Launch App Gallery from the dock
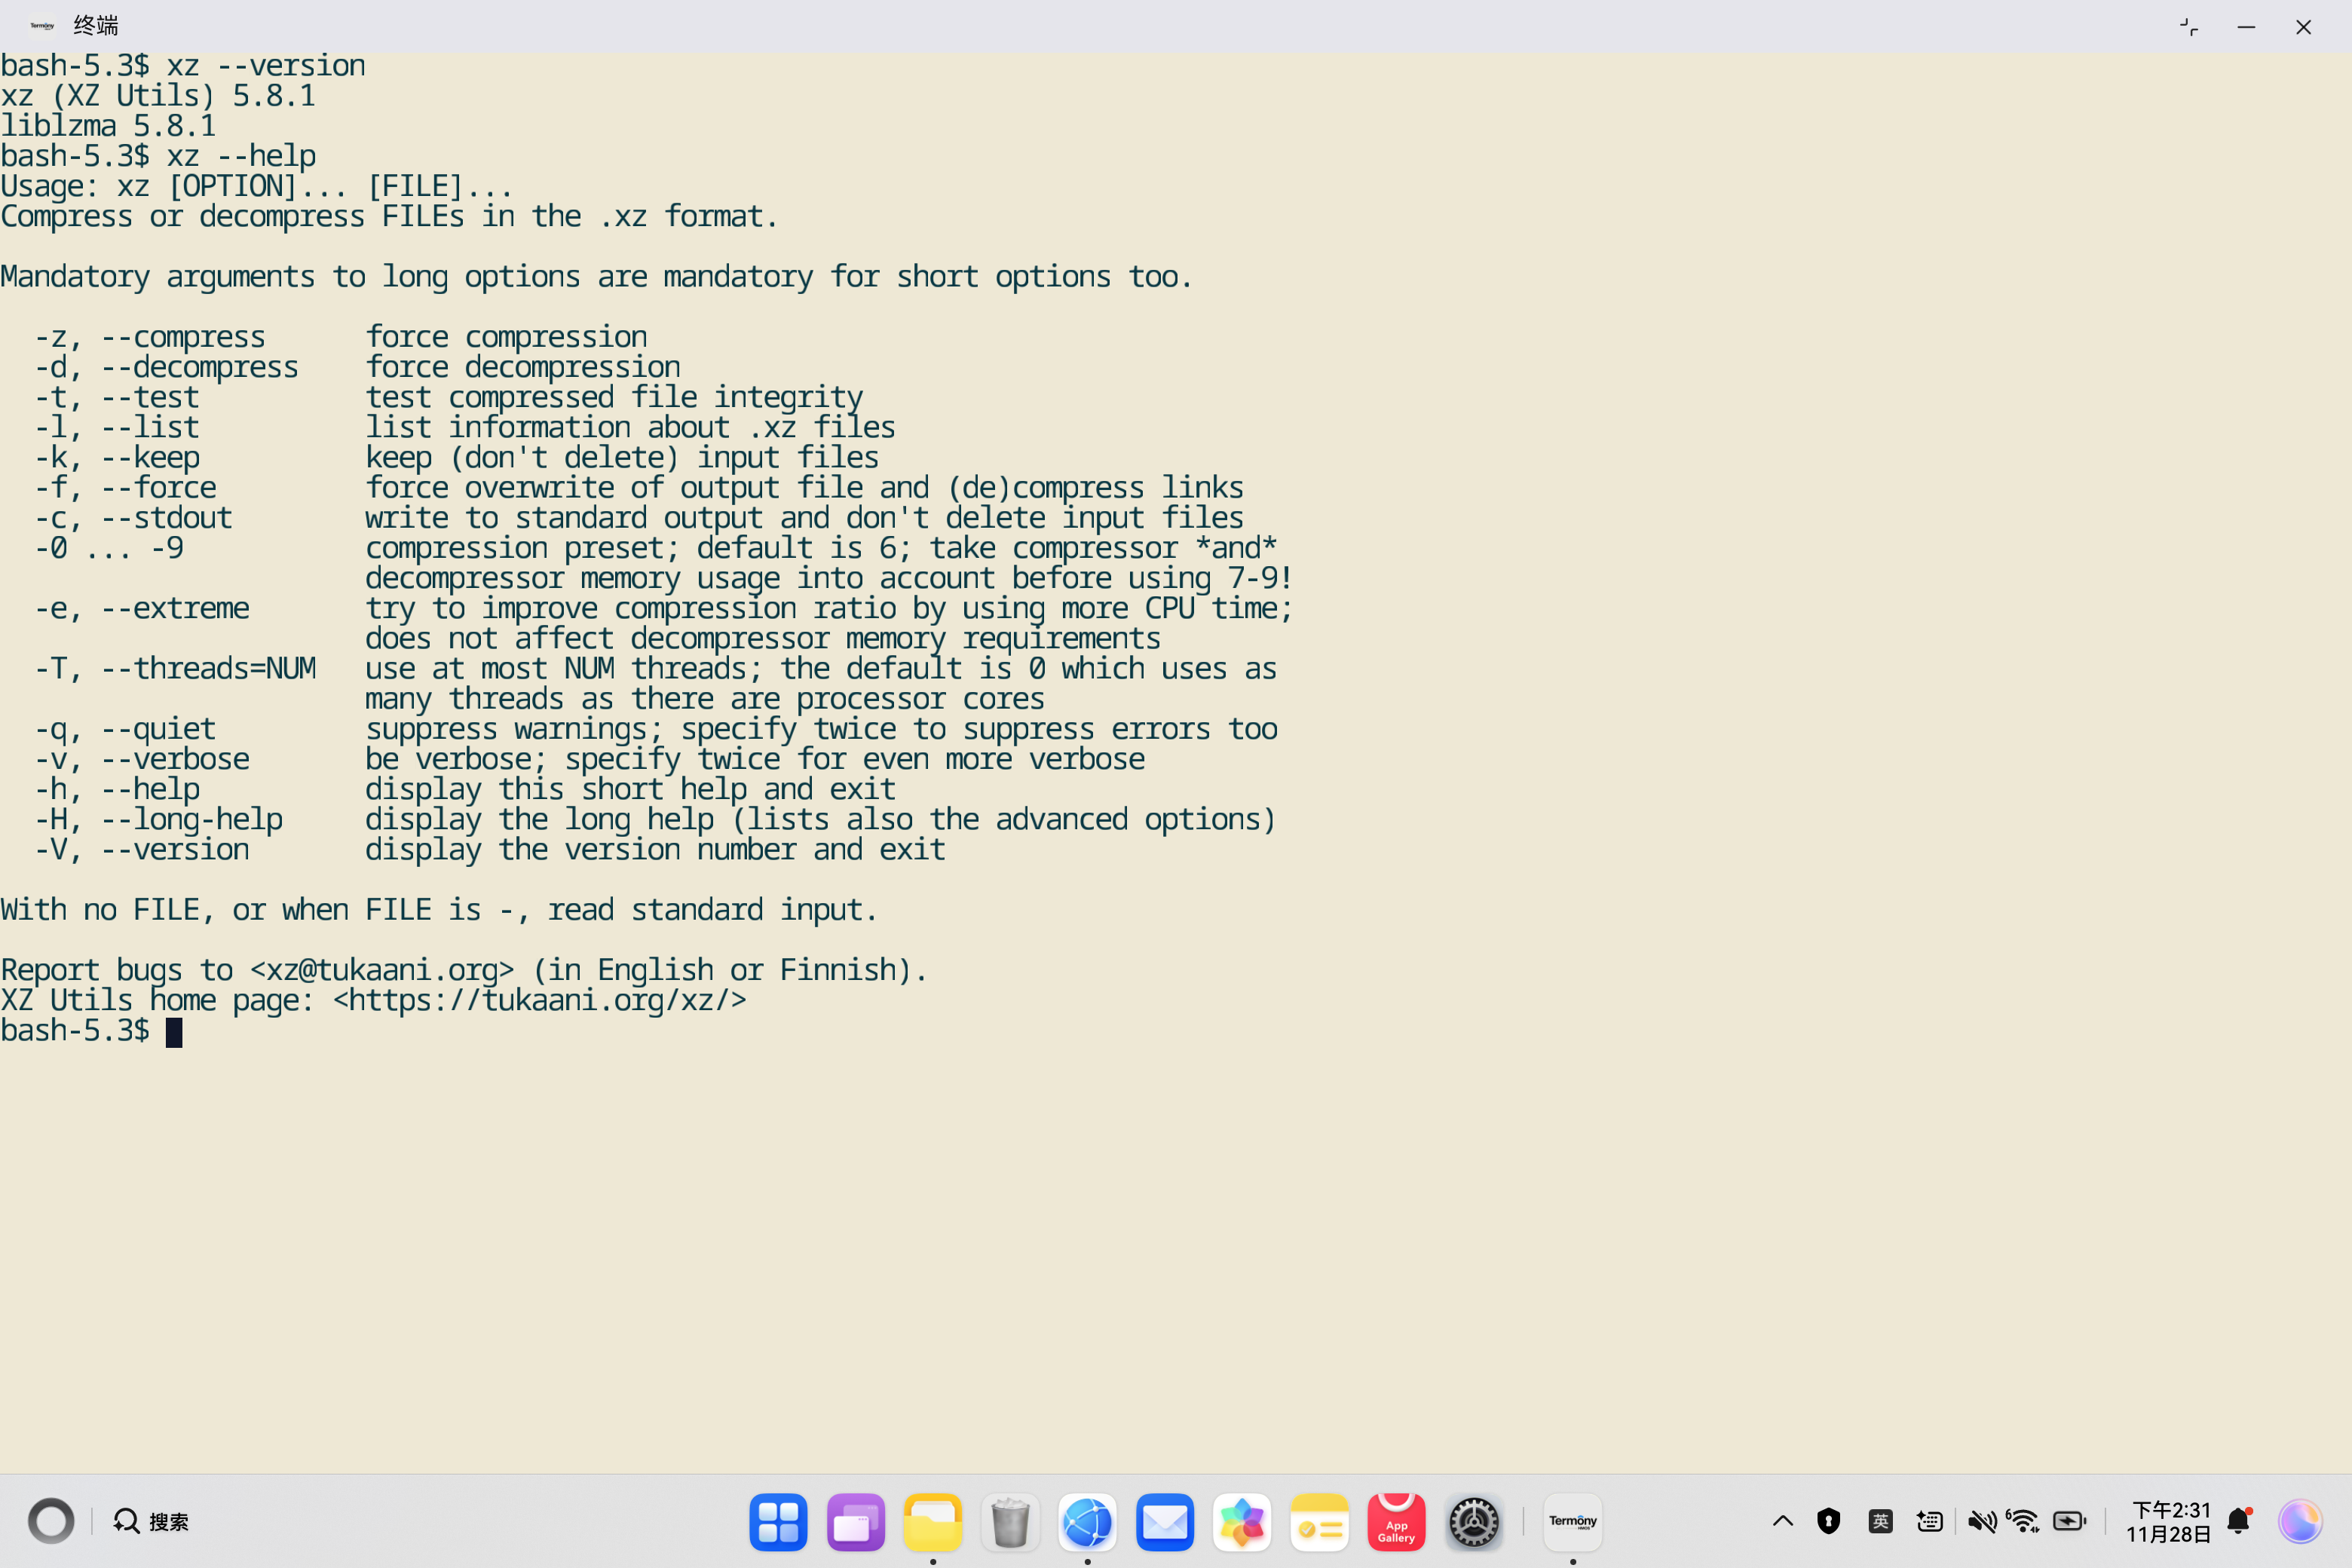2352x1568 pixels. (x=1396, y=1522)
